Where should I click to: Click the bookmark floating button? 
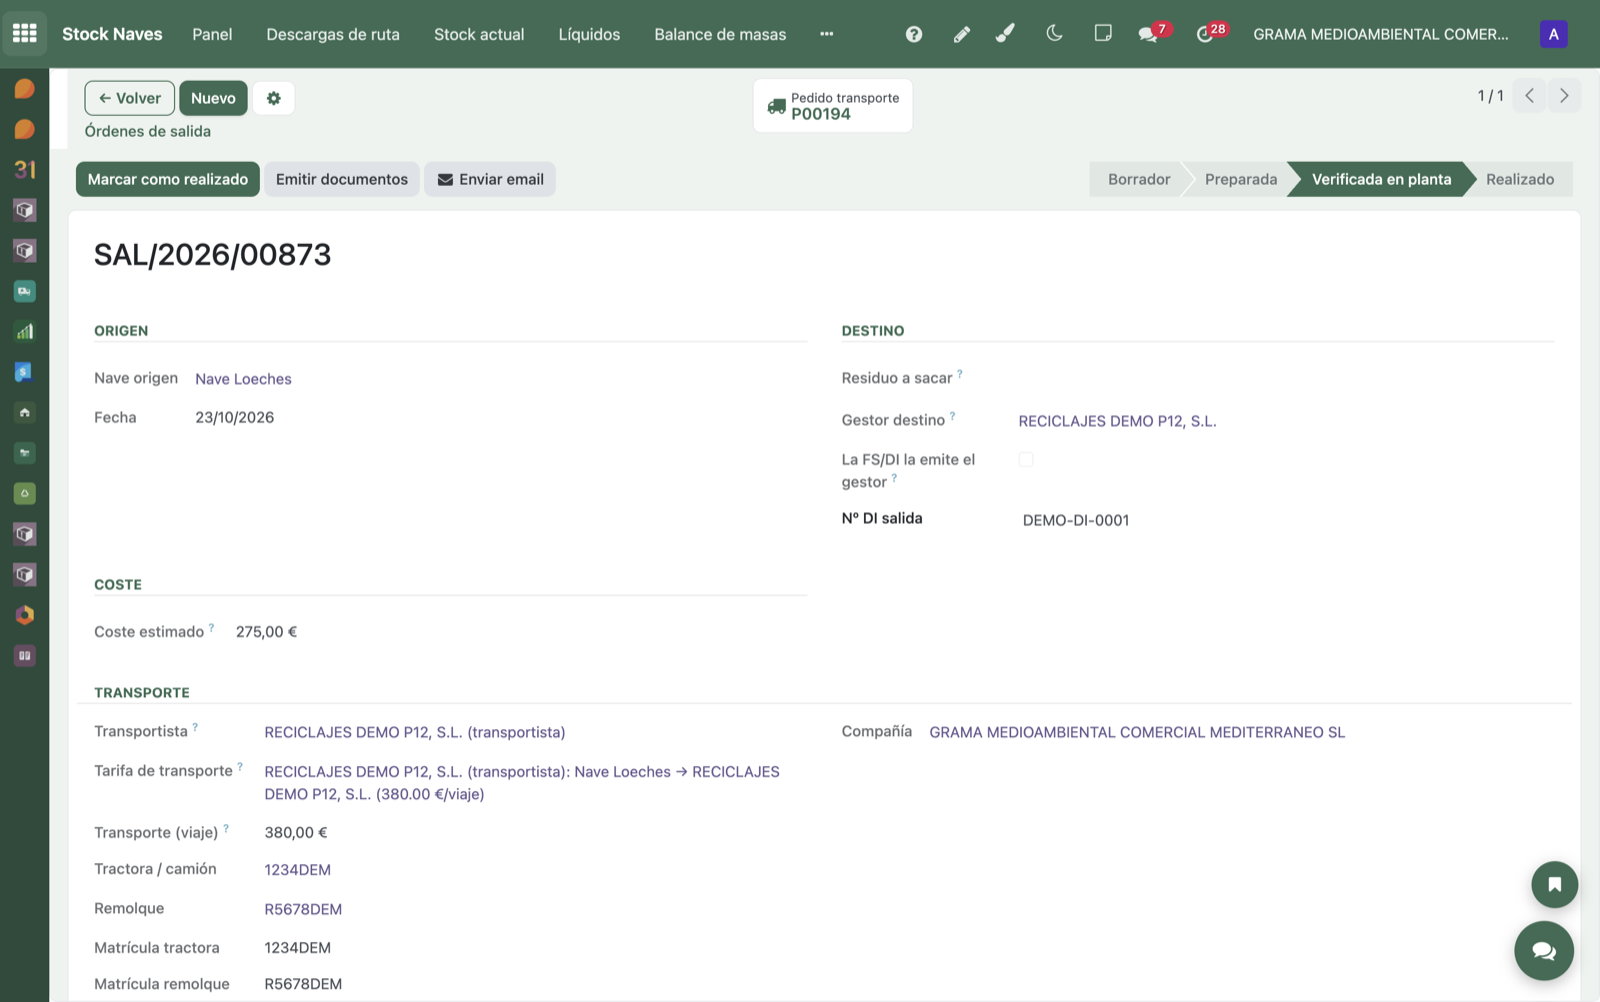[x=1555, y=884]
